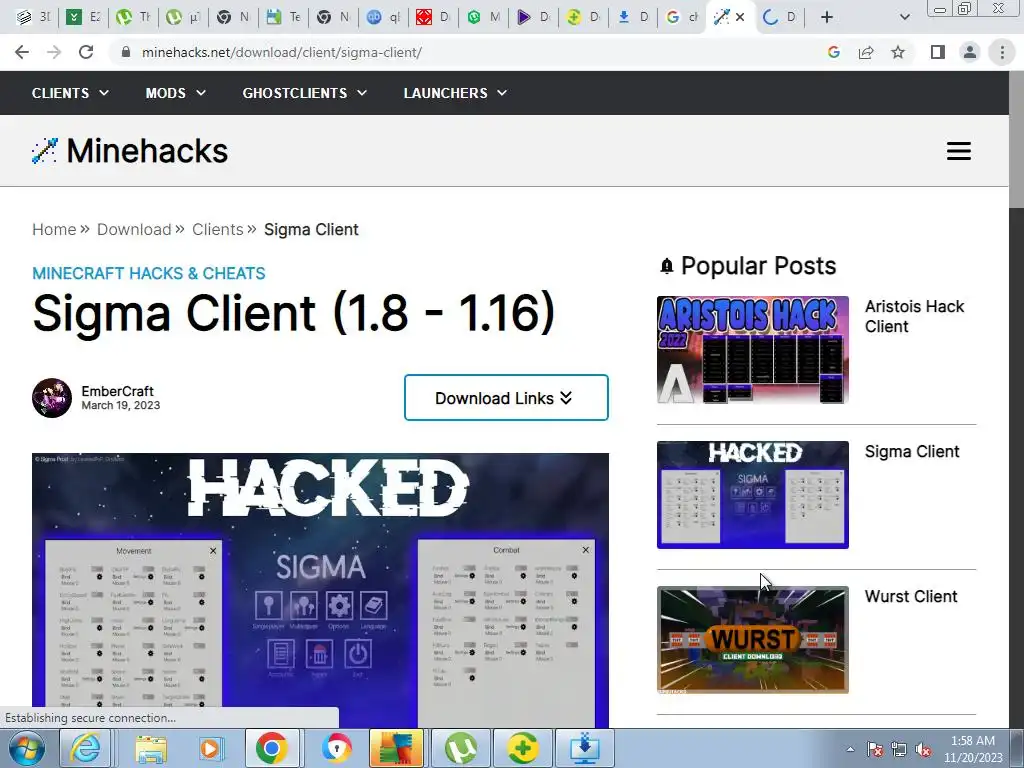Open Sigma HACKED featured image
This screenshot has width=1024, height=768.
320,590
